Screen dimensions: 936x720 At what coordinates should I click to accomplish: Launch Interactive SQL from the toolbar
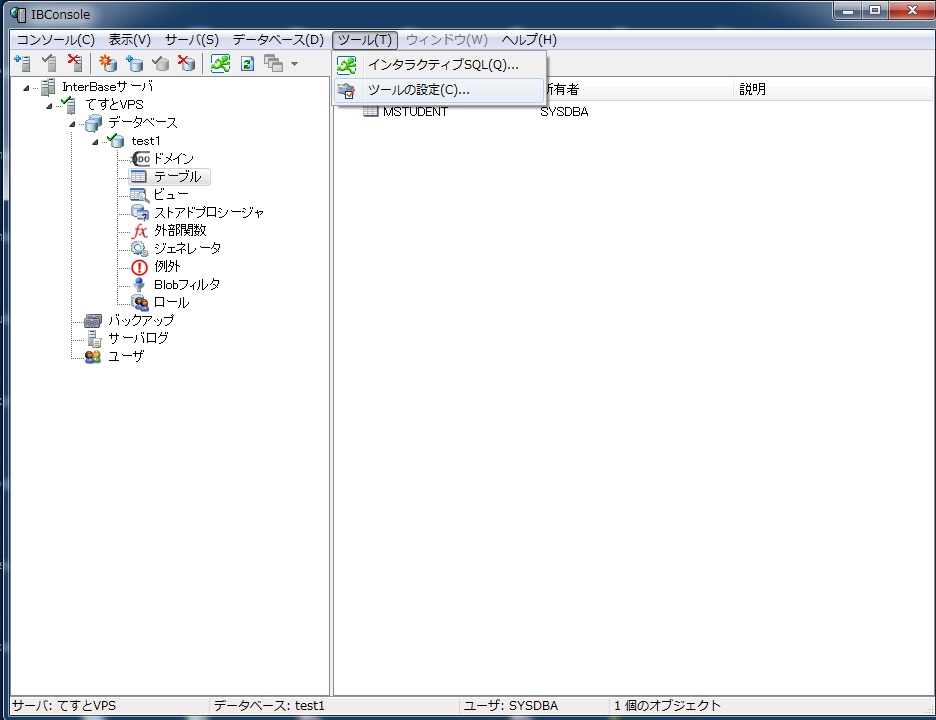220,63
